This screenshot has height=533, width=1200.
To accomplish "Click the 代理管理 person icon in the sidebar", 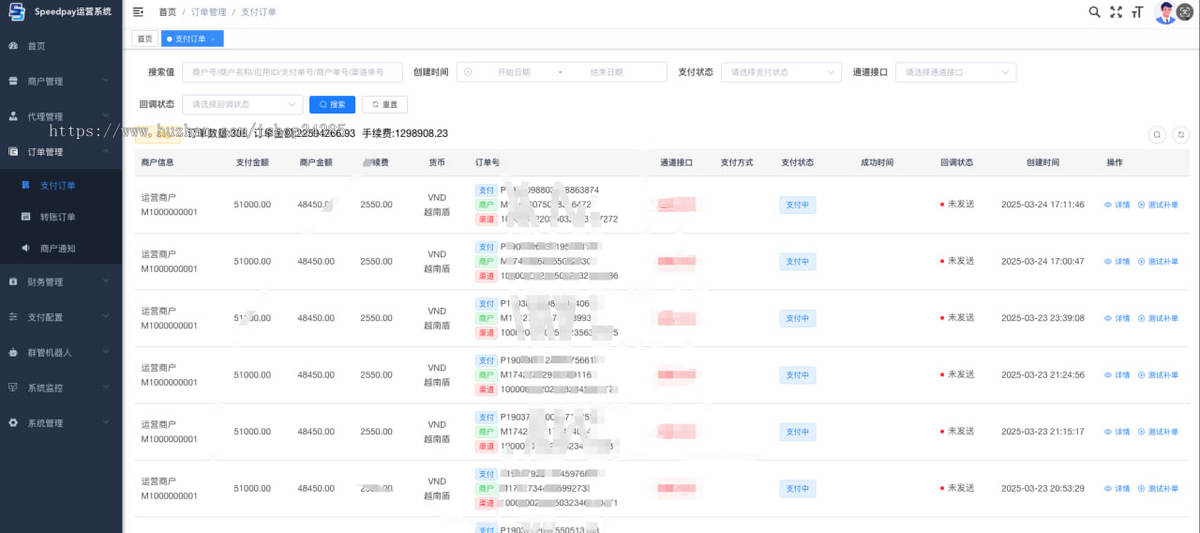I will [13, 116].
